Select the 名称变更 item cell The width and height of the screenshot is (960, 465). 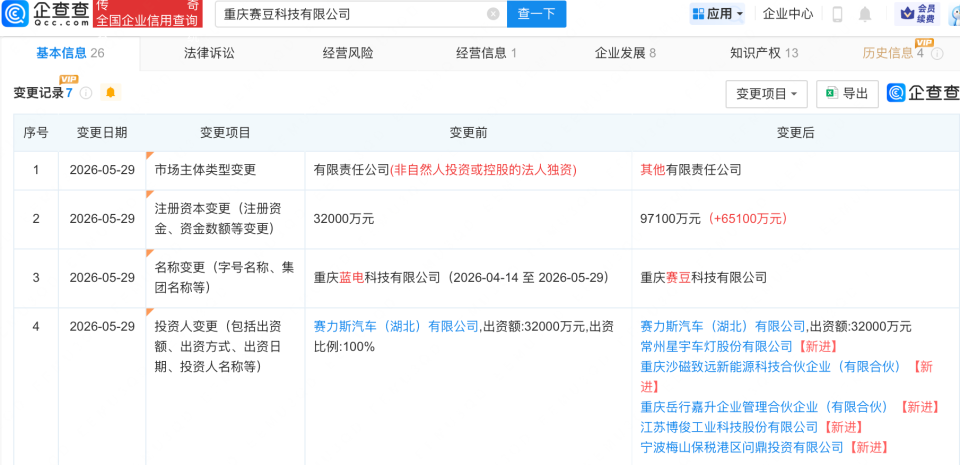pos(225,278)
